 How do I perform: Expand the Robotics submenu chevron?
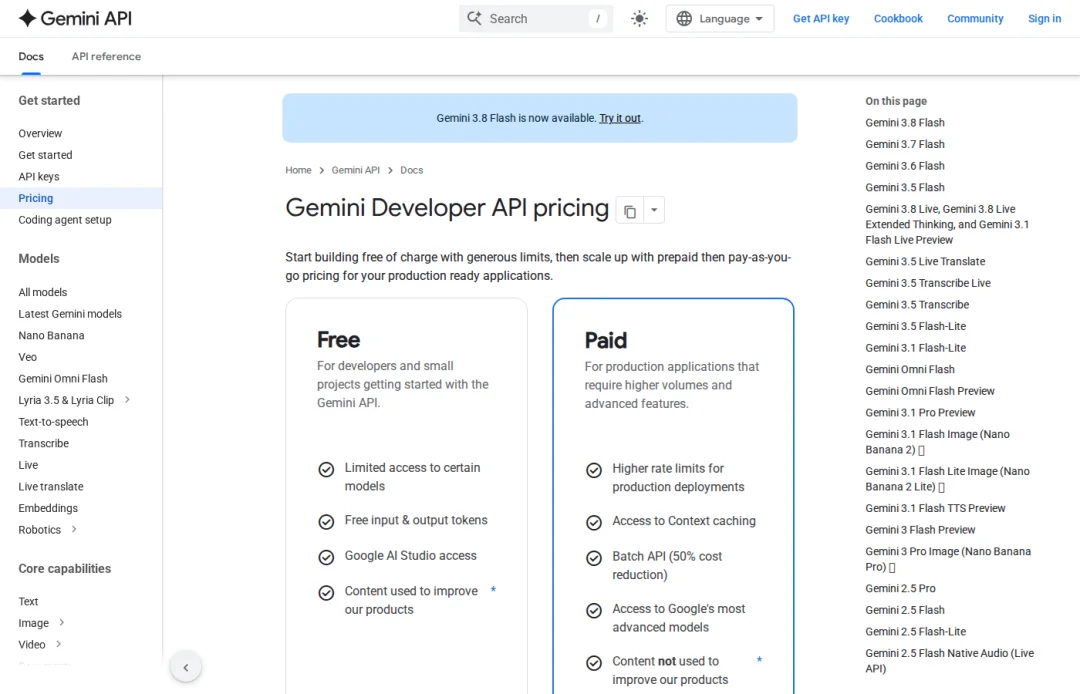74,529
